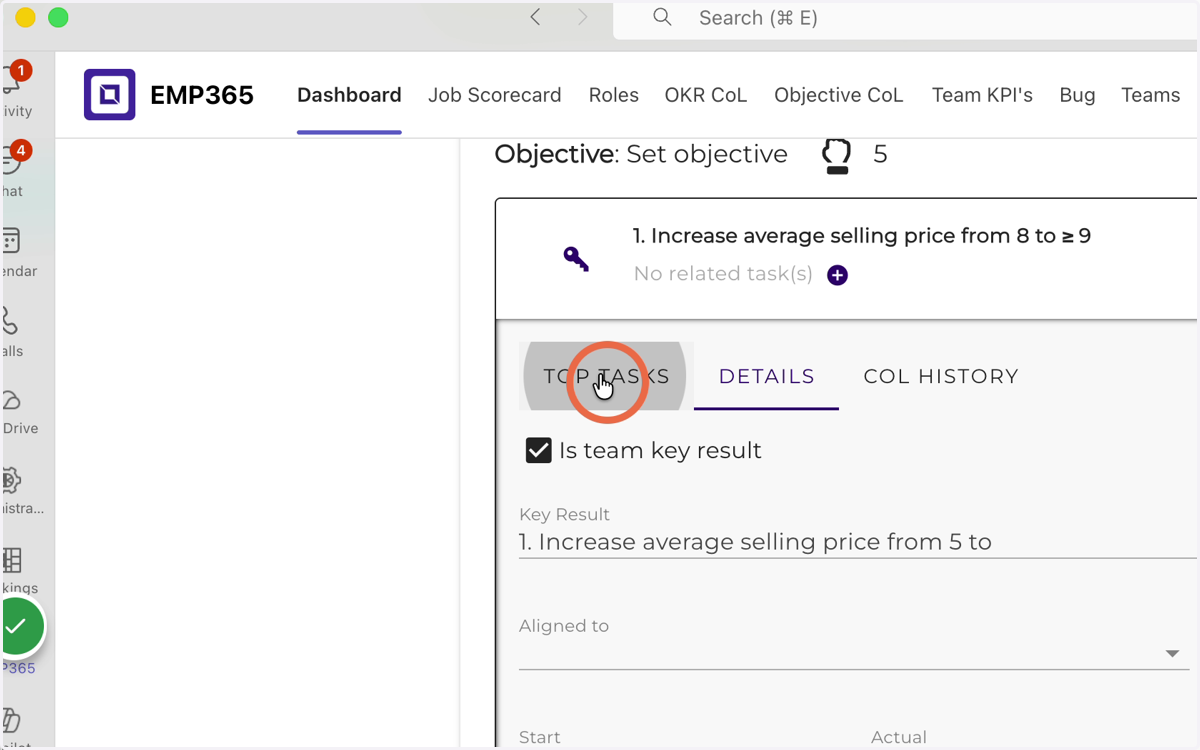Switch to TOP TASKS tab
1200x750 pixels.
tap(606, 376)
